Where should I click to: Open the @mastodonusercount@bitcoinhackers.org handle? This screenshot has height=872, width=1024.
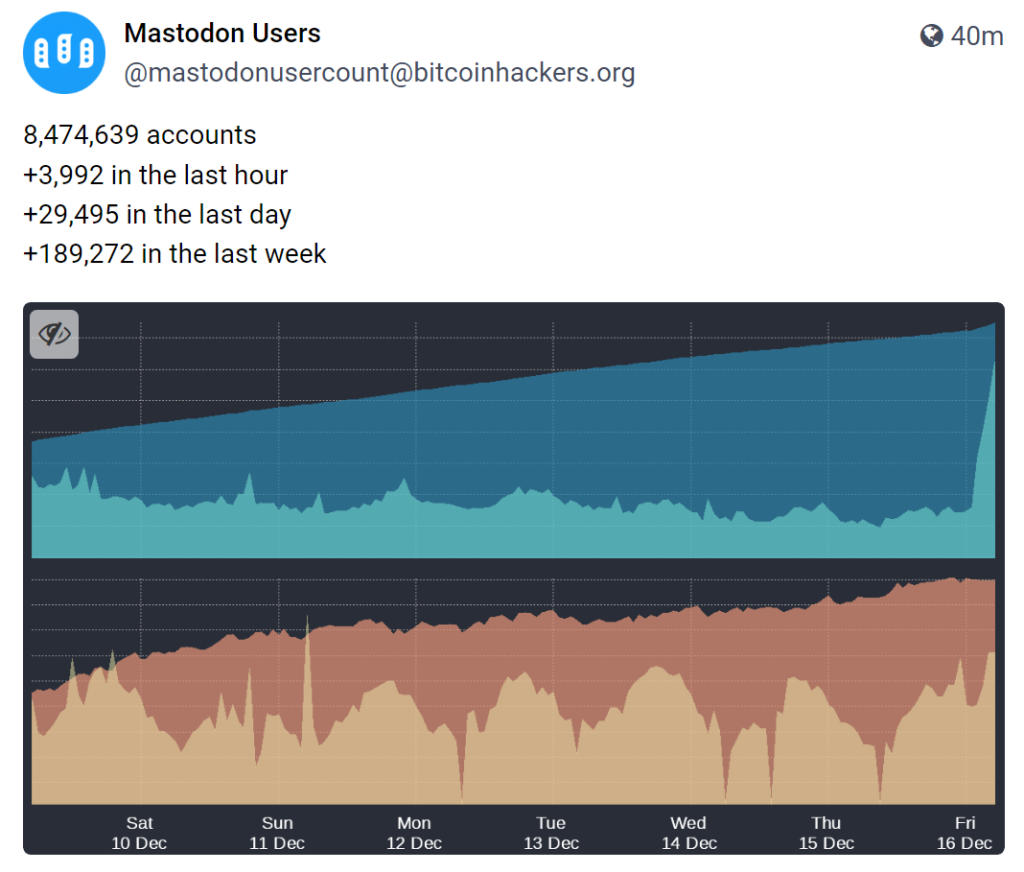pos(379,73)
